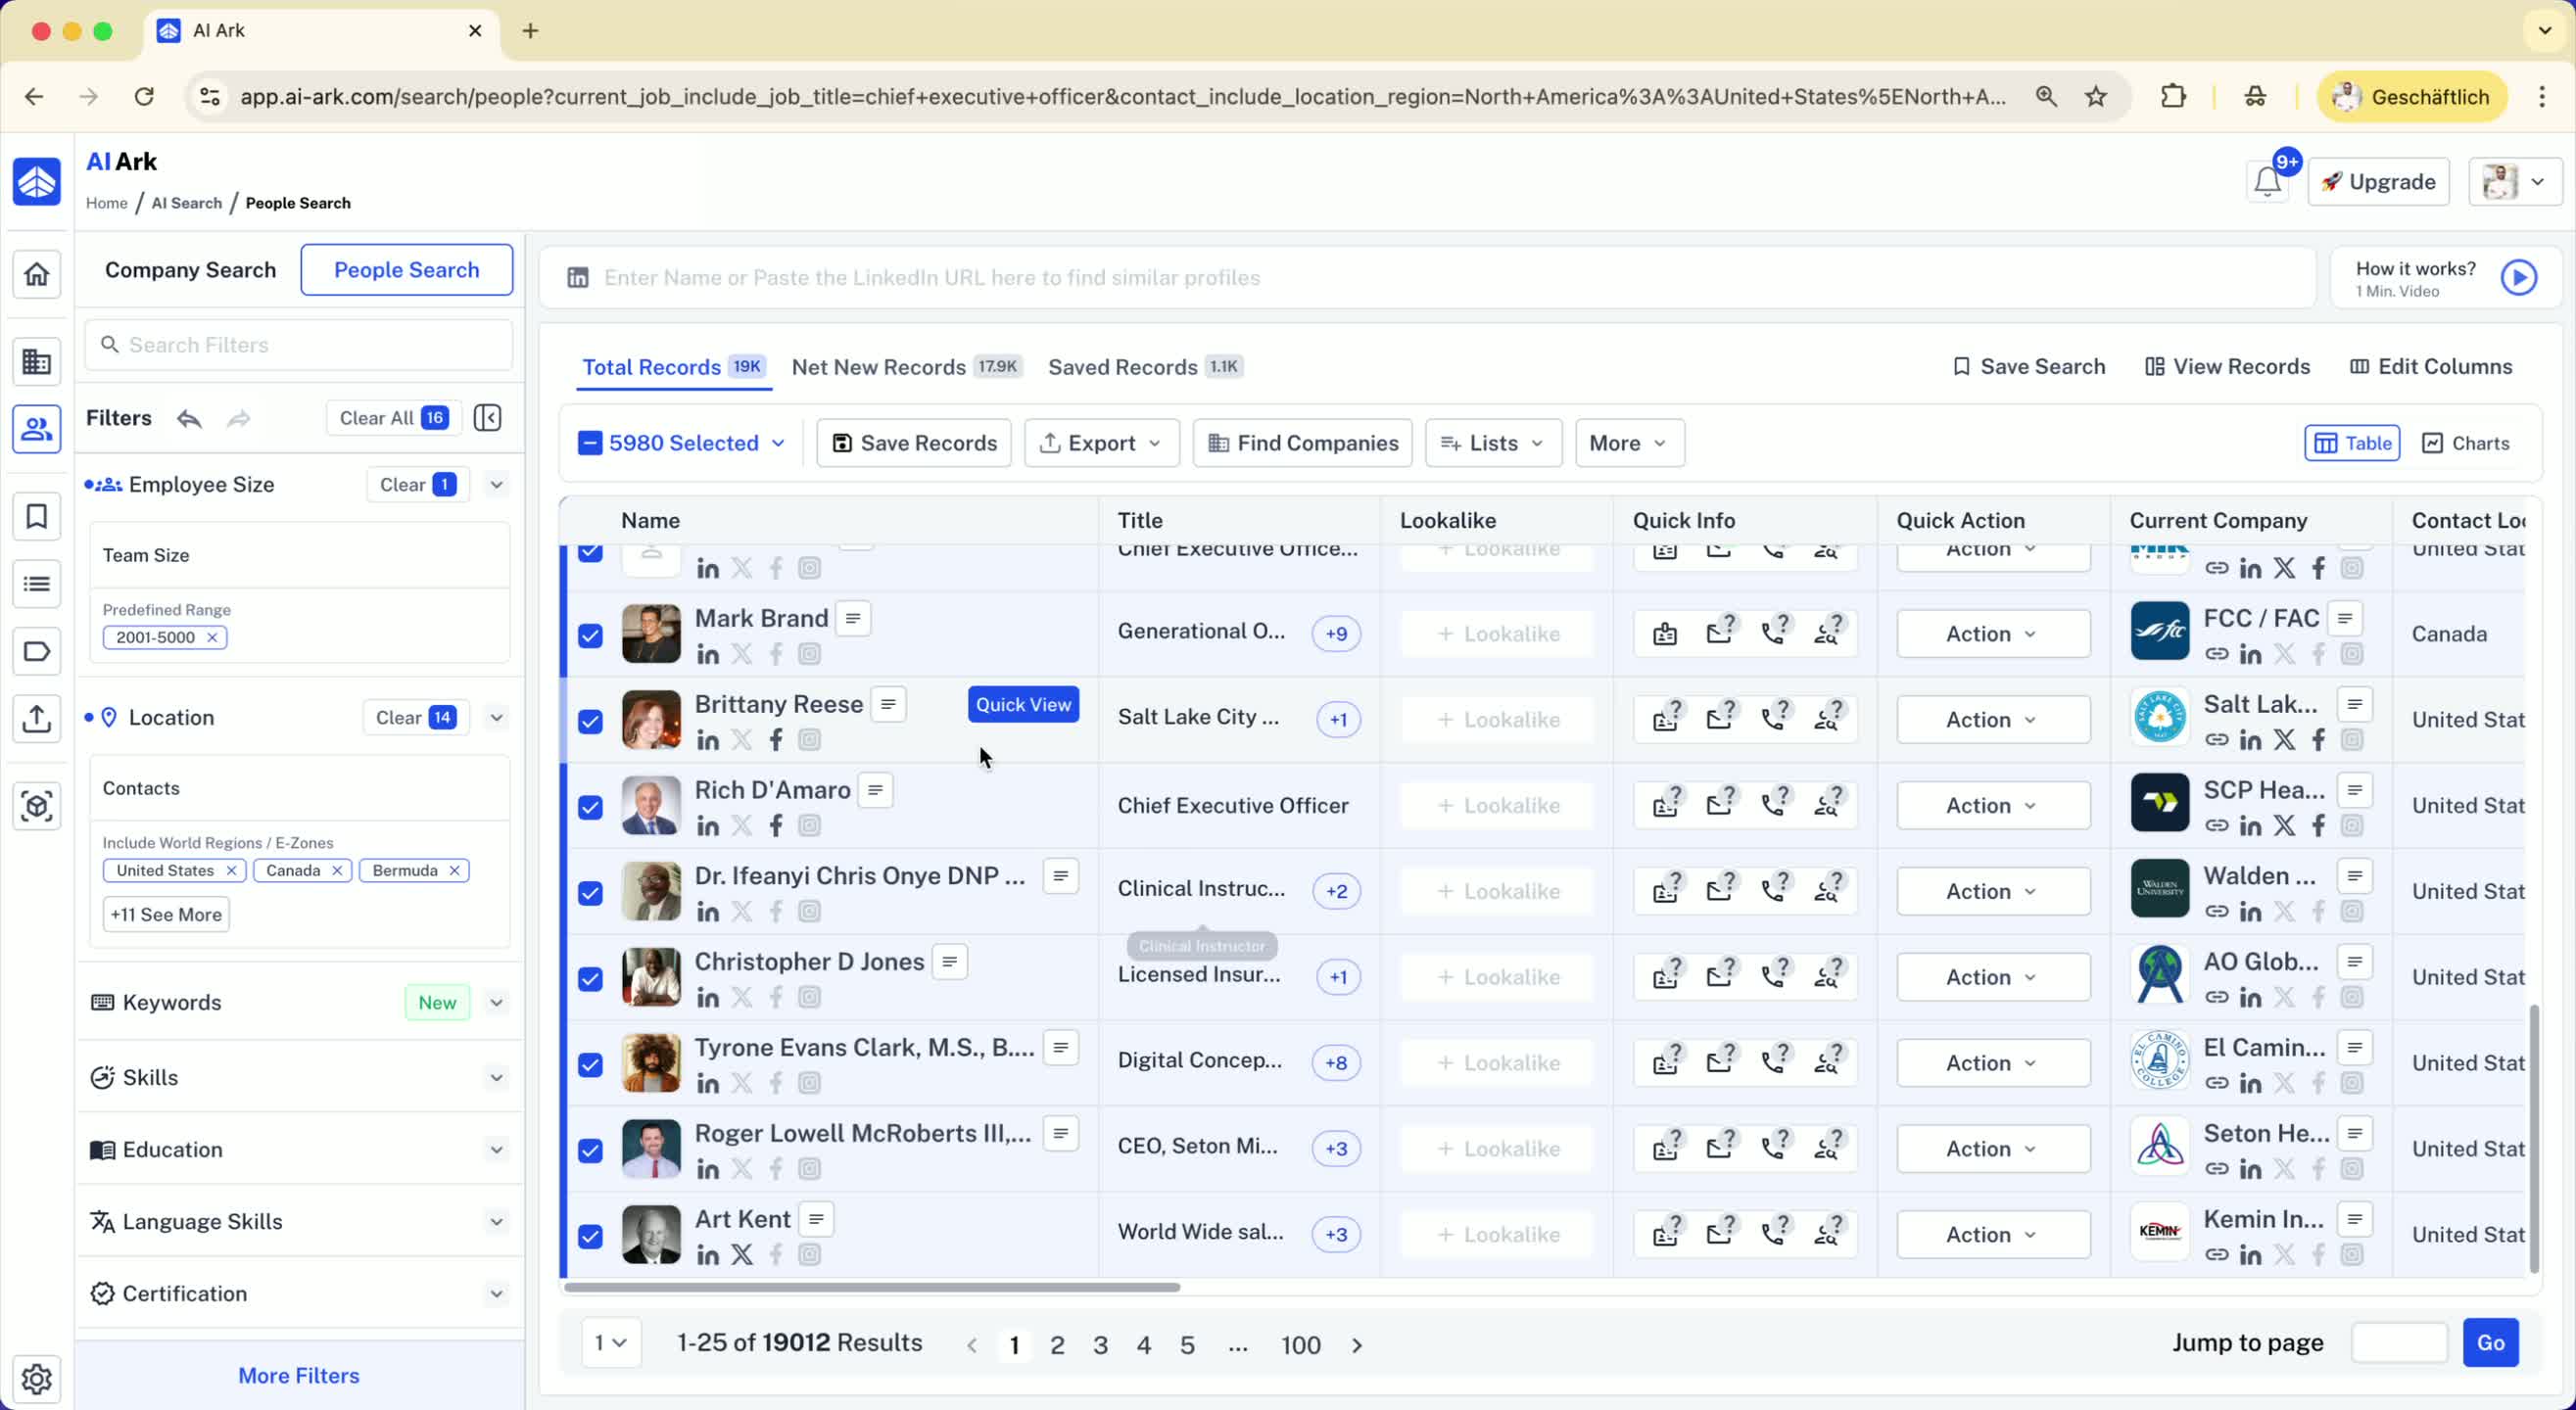This screenshot has height=1410, width=2576.
Task: Open the Export dropdown
Action: 1101,443
